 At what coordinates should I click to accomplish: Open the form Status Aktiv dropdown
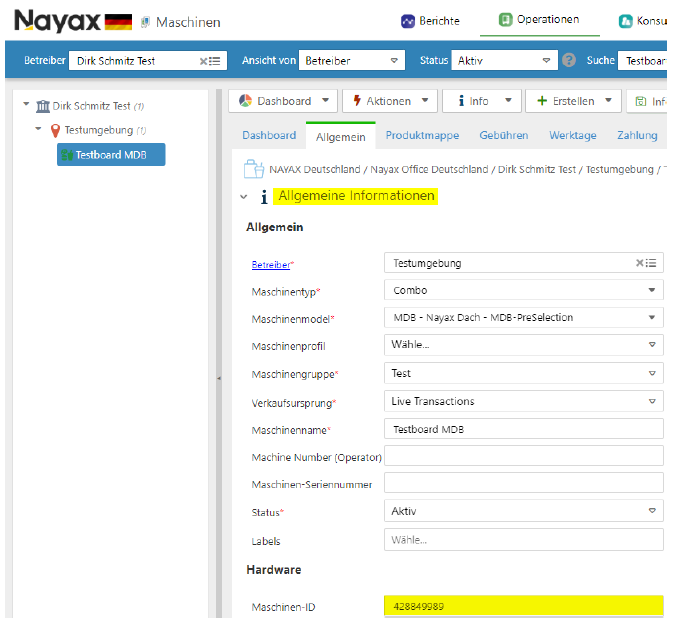[524, 511]
